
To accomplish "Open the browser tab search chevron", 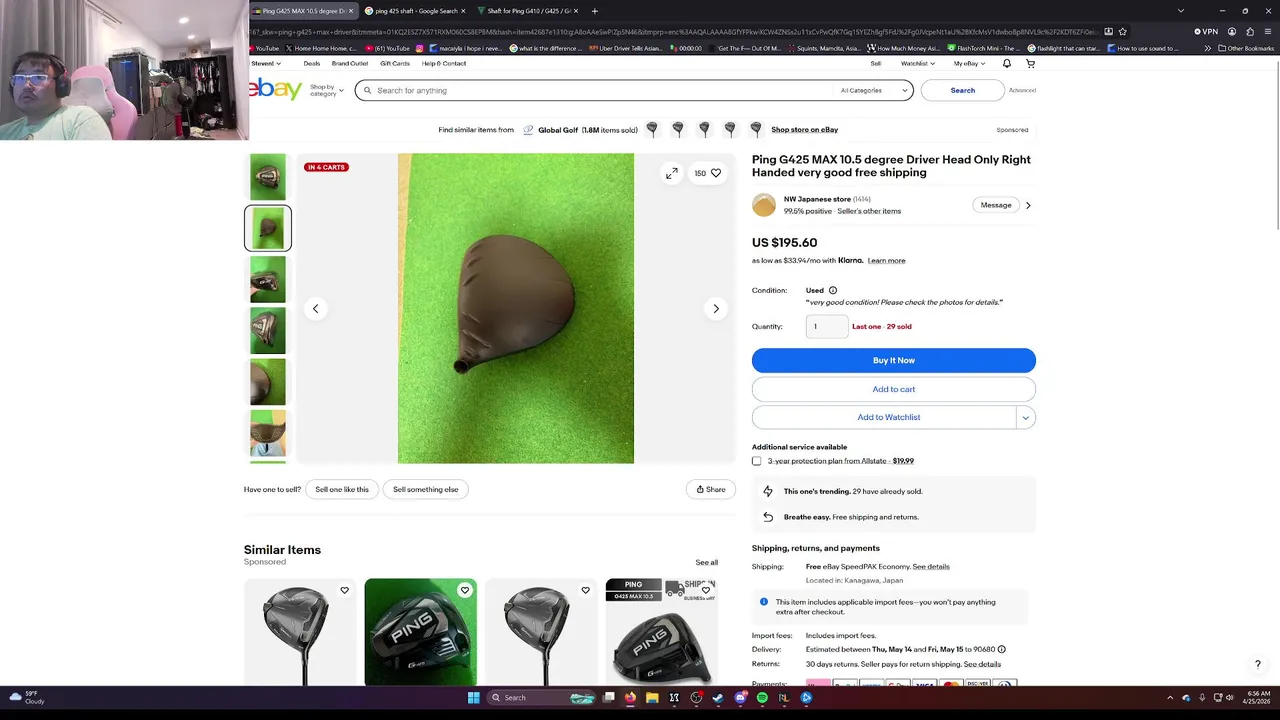I will (1180, 11).
